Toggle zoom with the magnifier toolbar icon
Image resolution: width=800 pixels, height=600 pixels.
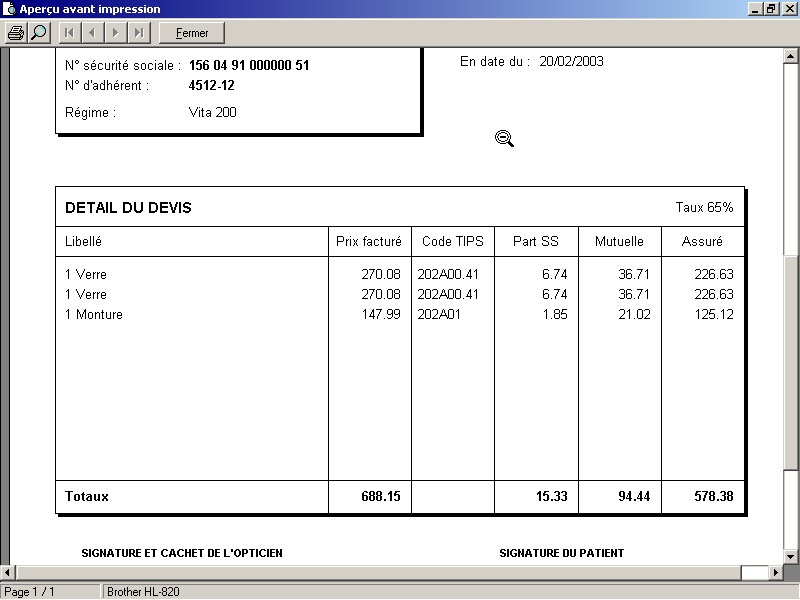[38, 33]
